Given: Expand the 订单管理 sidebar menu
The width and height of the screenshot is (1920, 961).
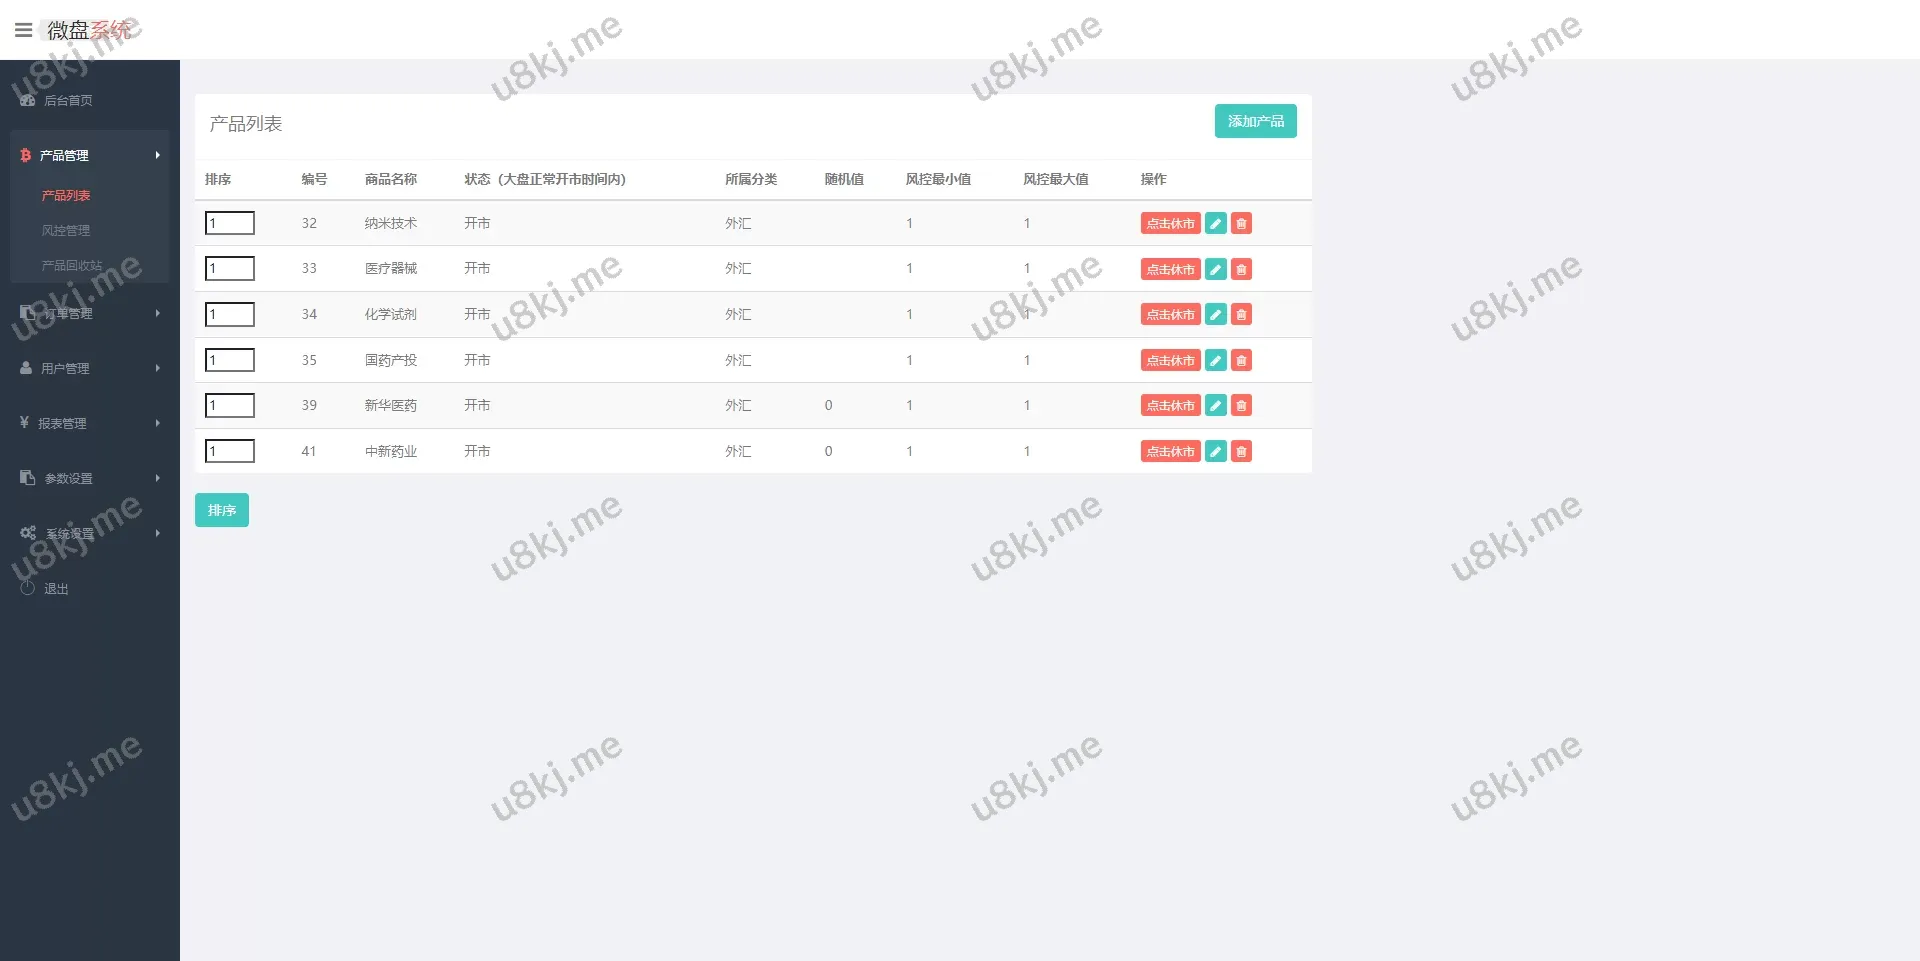Looking at the screenshot, I should tap(89, 313).
